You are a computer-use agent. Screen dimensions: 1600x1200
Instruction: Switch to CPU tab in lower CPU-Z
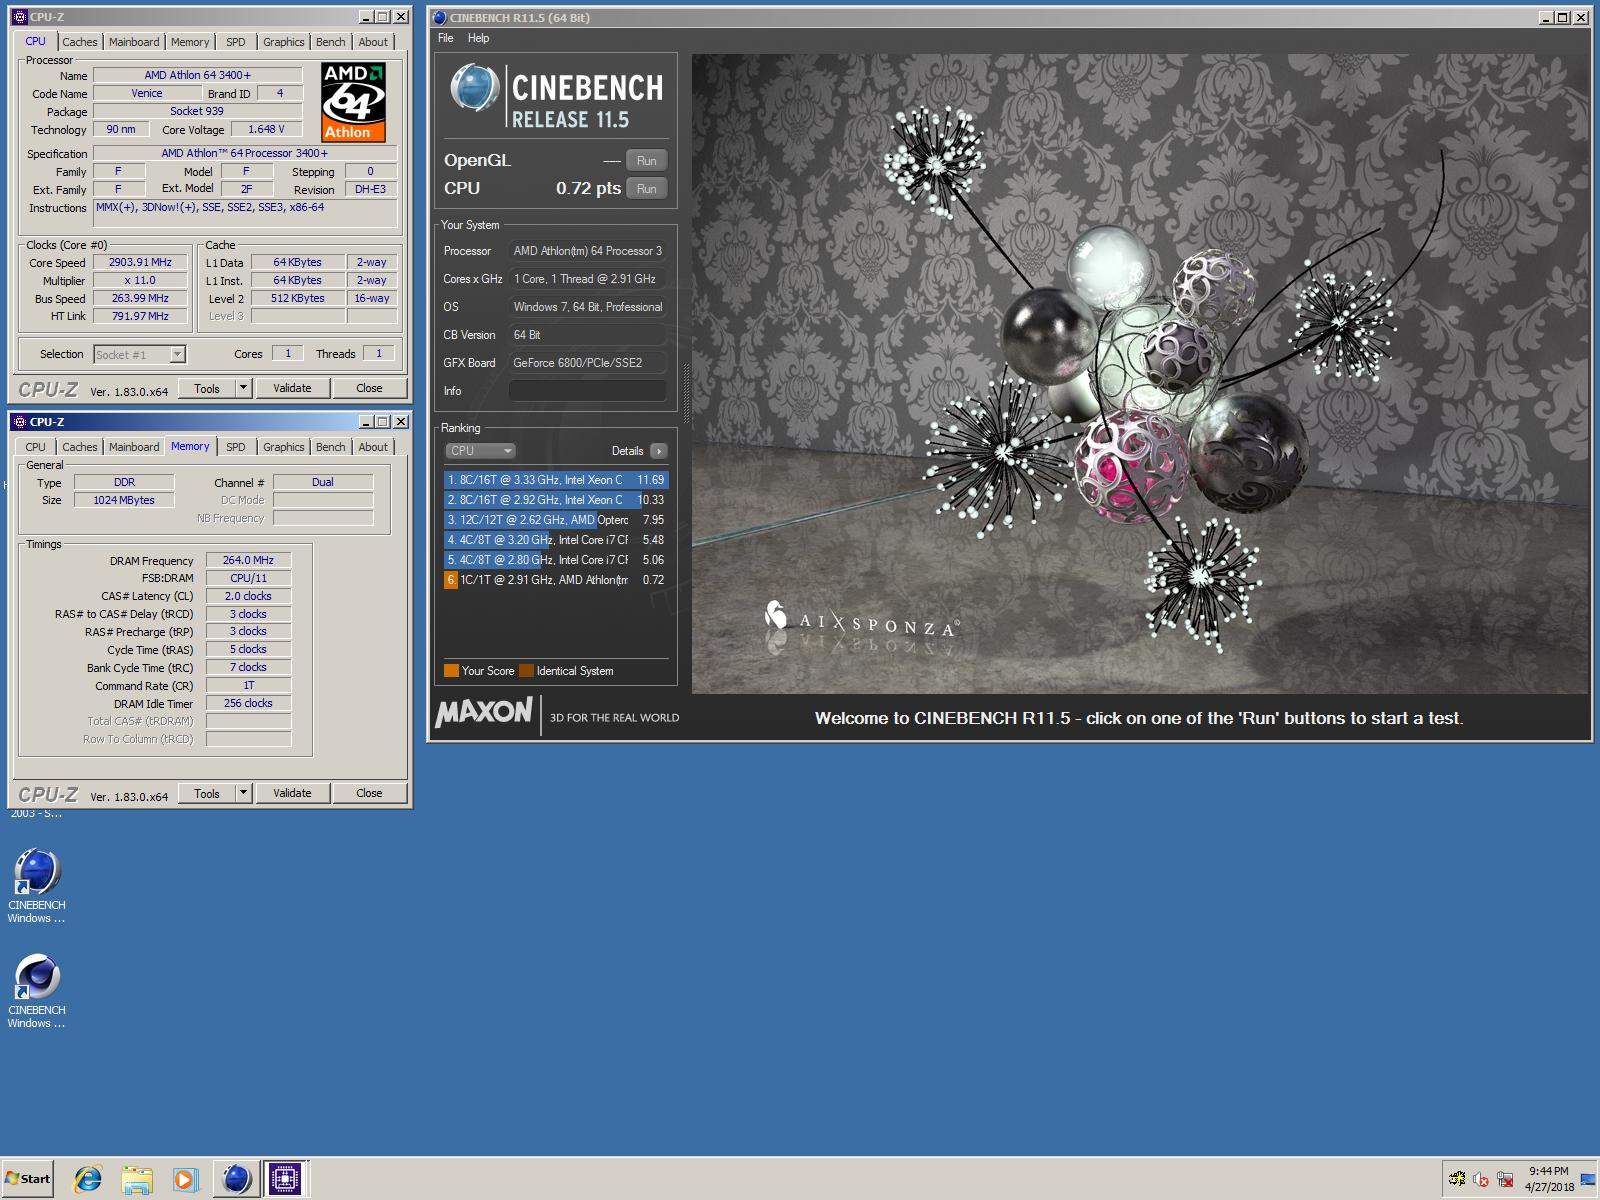pos(36,447)
